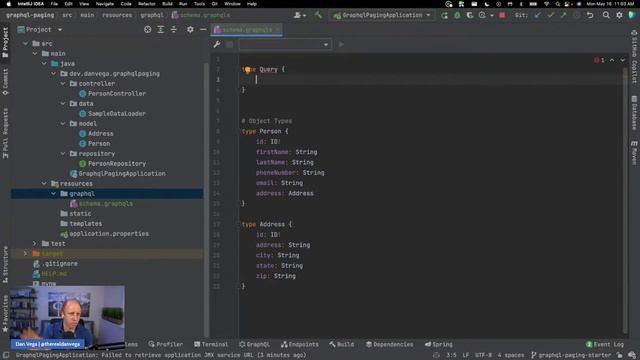The image size is (640, 360).
Task: Click the locate target icon in Project panel
Action: [x=148, y=29]
